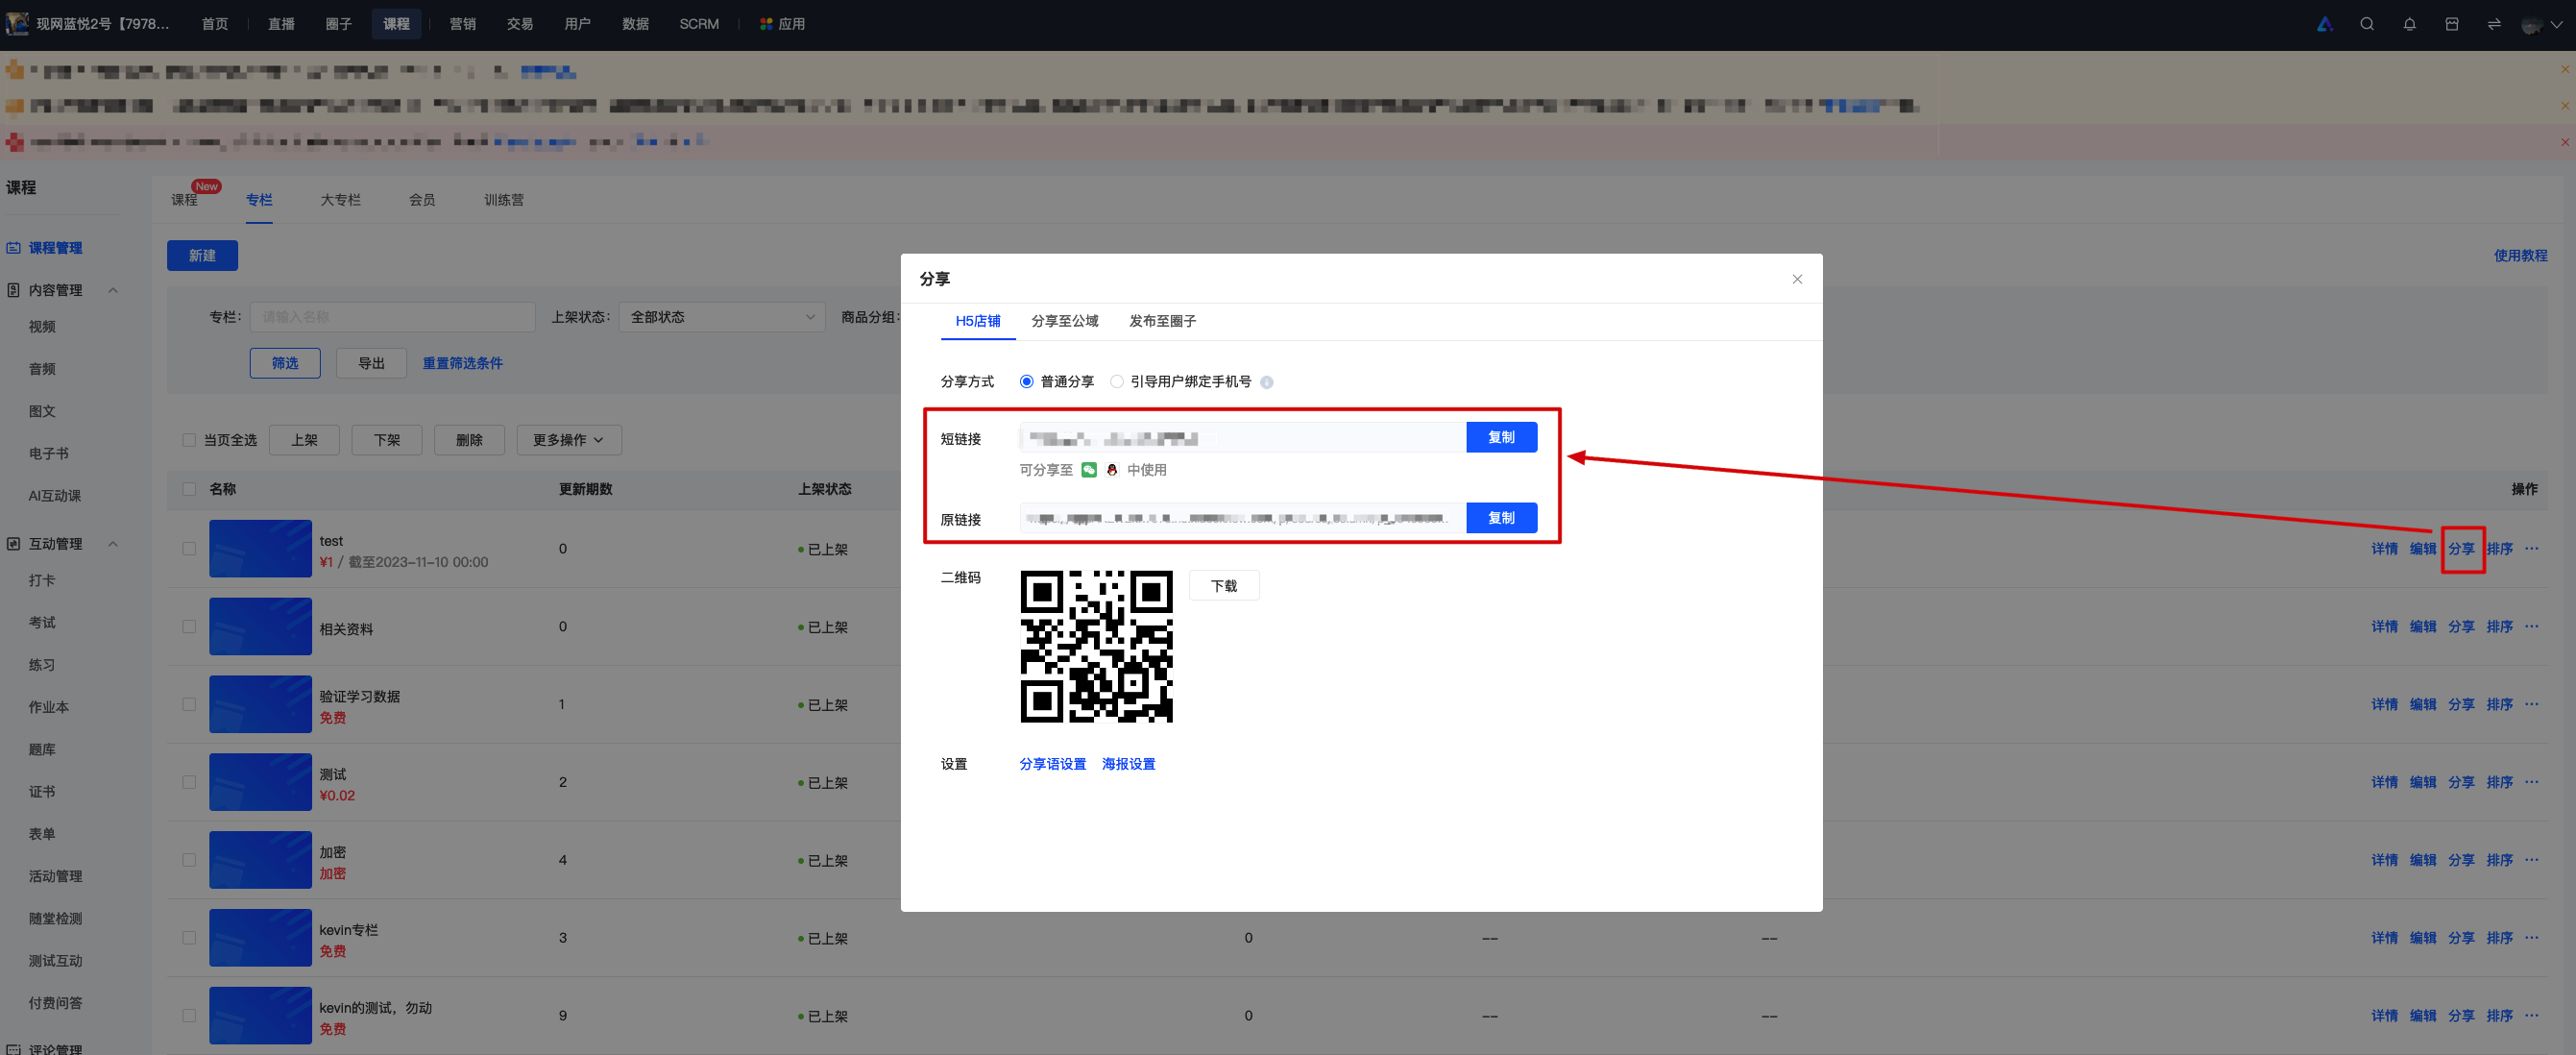The width and height of the screenshot is (2576, 1055).
Task: Select 引导用户绑定手机号 radio button
Action: click(x=1117, y=381)
